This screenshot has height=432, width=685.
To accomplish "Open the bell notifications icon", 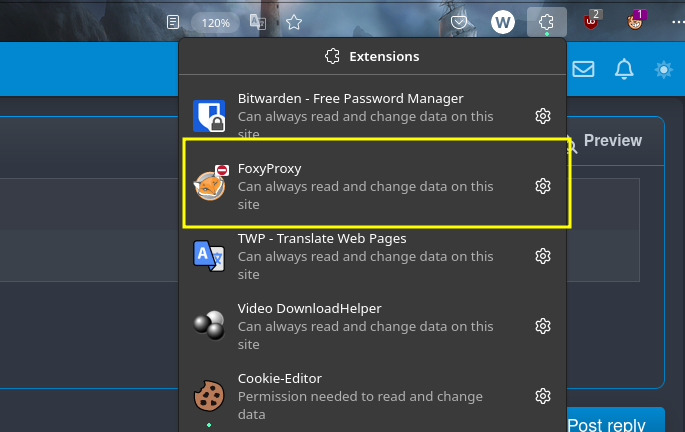I will coord(624,69).
